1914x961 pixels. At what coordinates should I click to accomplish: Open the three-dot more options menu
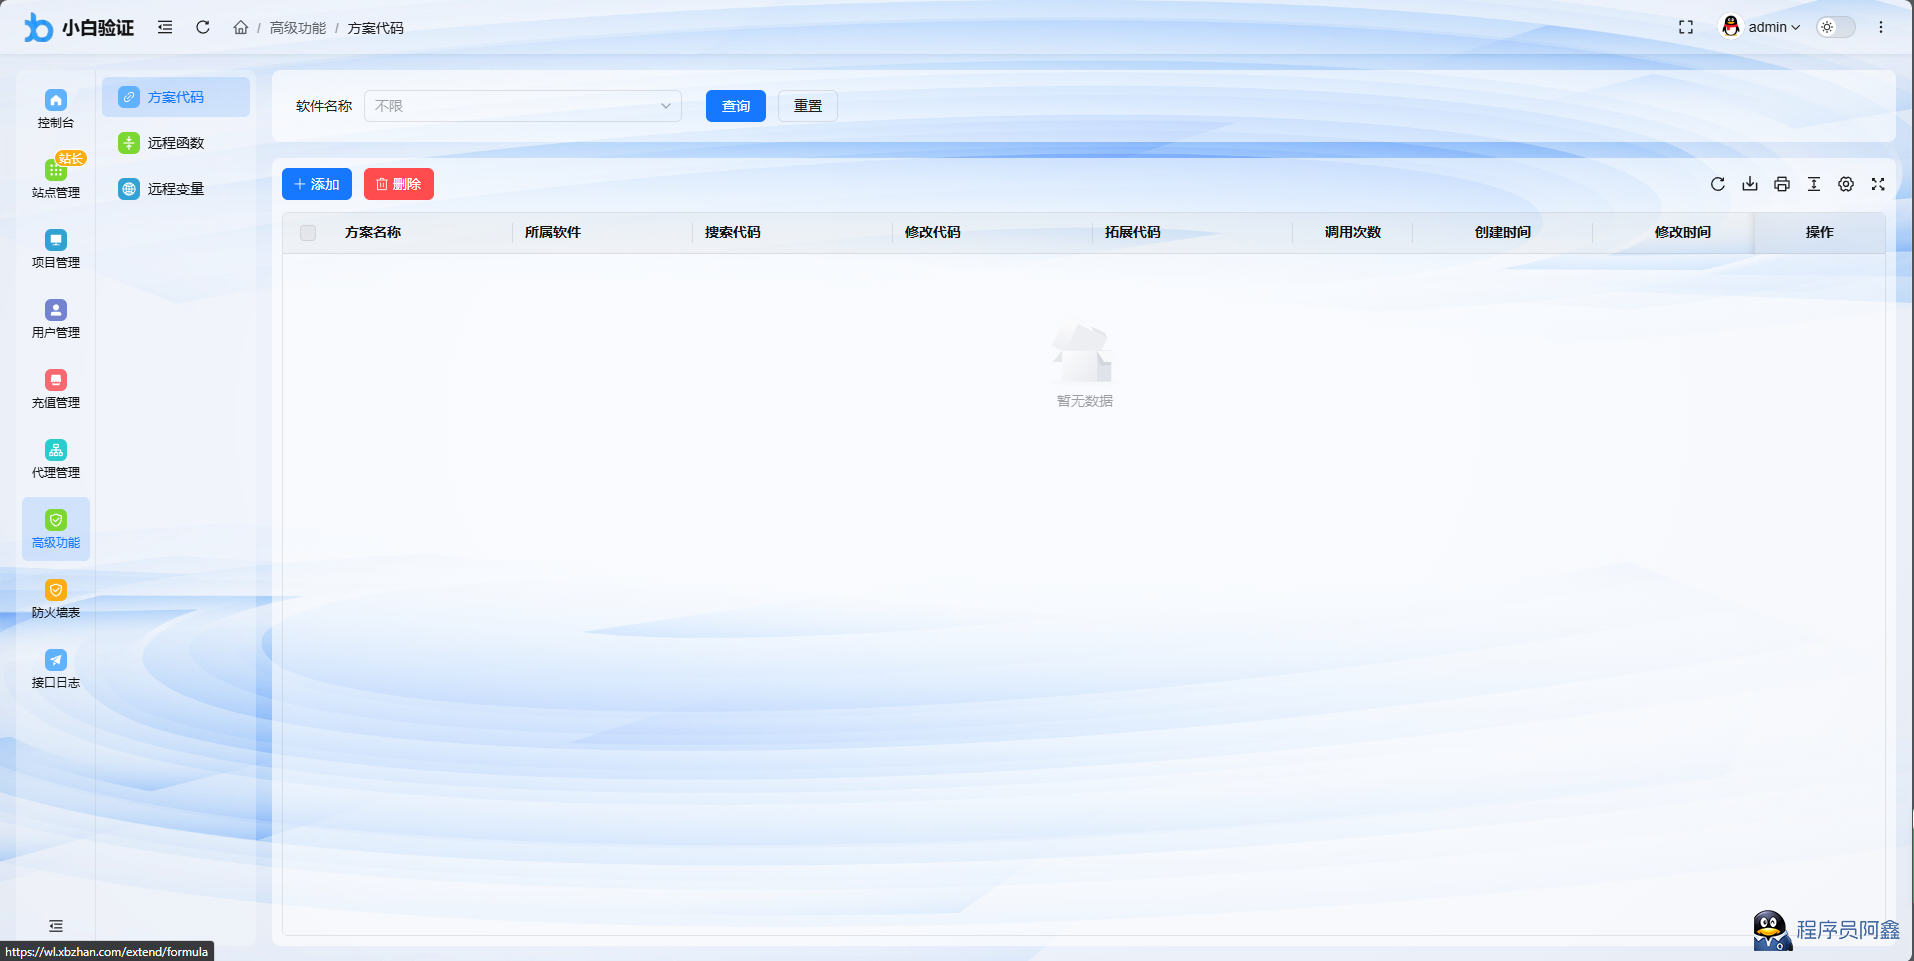pos(1880,28)
